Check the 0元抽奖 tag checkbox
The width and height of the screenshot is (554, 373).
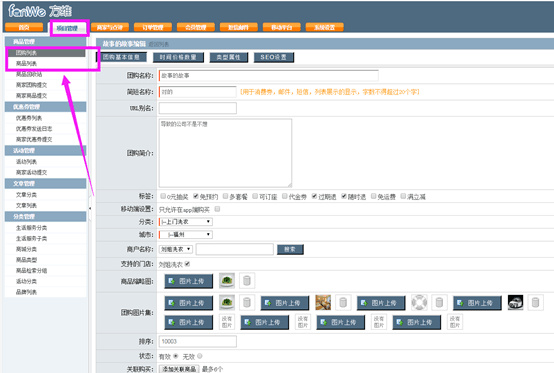tap(163, 196)
